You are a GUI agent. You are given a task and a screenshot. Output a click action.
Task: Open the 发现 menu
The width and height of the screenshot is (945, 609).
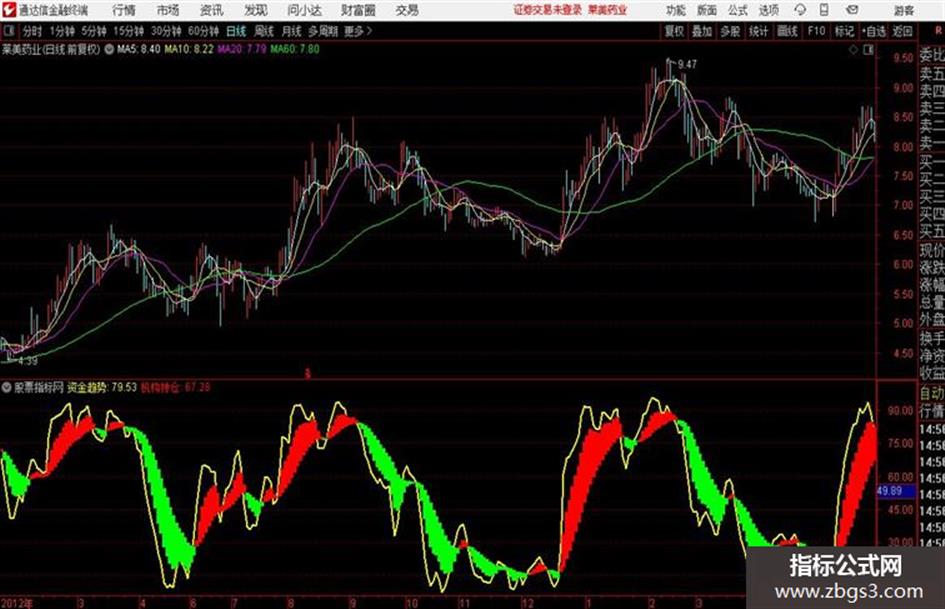(x=256, y=10)
